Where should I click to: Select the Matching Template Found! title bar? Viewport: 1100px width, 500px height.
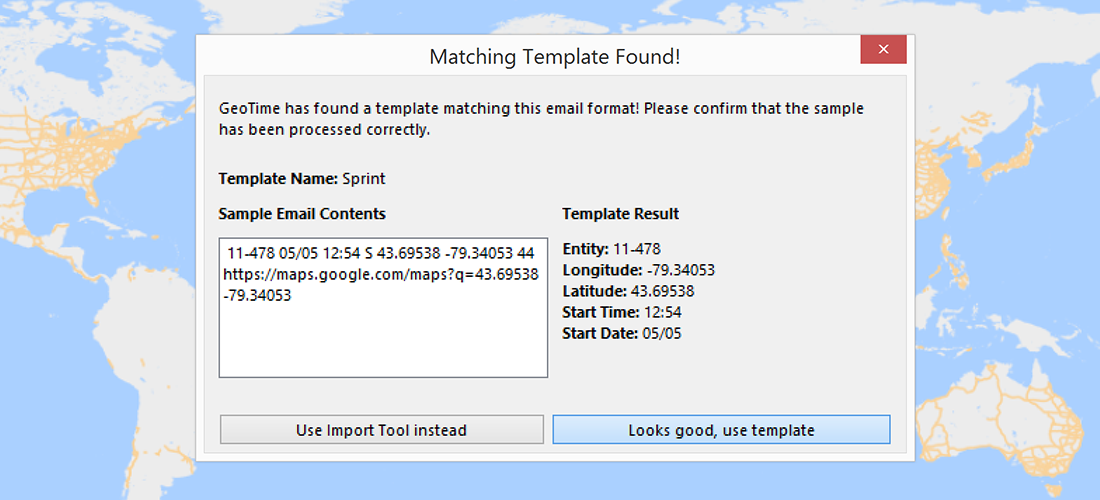pos(554,56)
